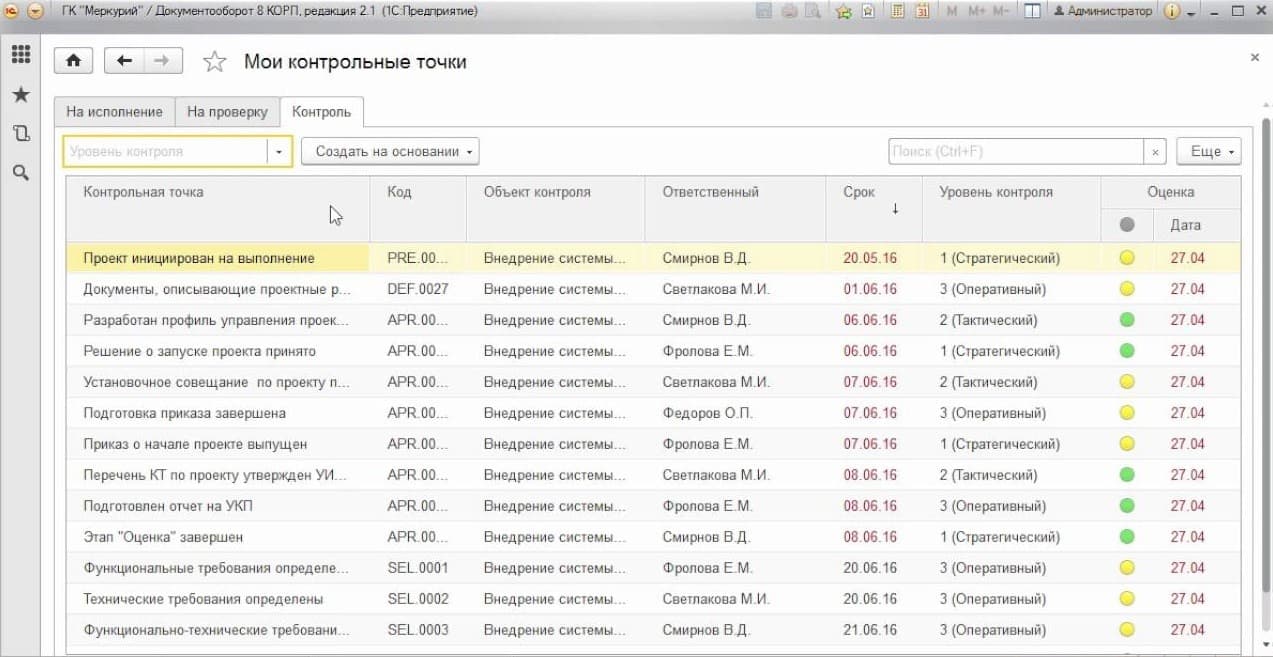
Task: Open the Еще menu button
Action: [1209, 151]
